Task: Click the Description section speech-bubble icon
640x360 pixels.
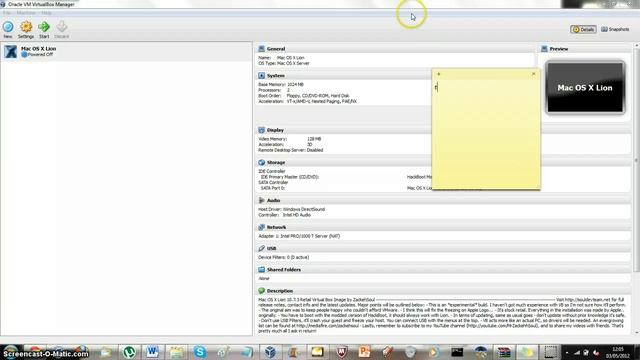Action: tap(262, 291)
